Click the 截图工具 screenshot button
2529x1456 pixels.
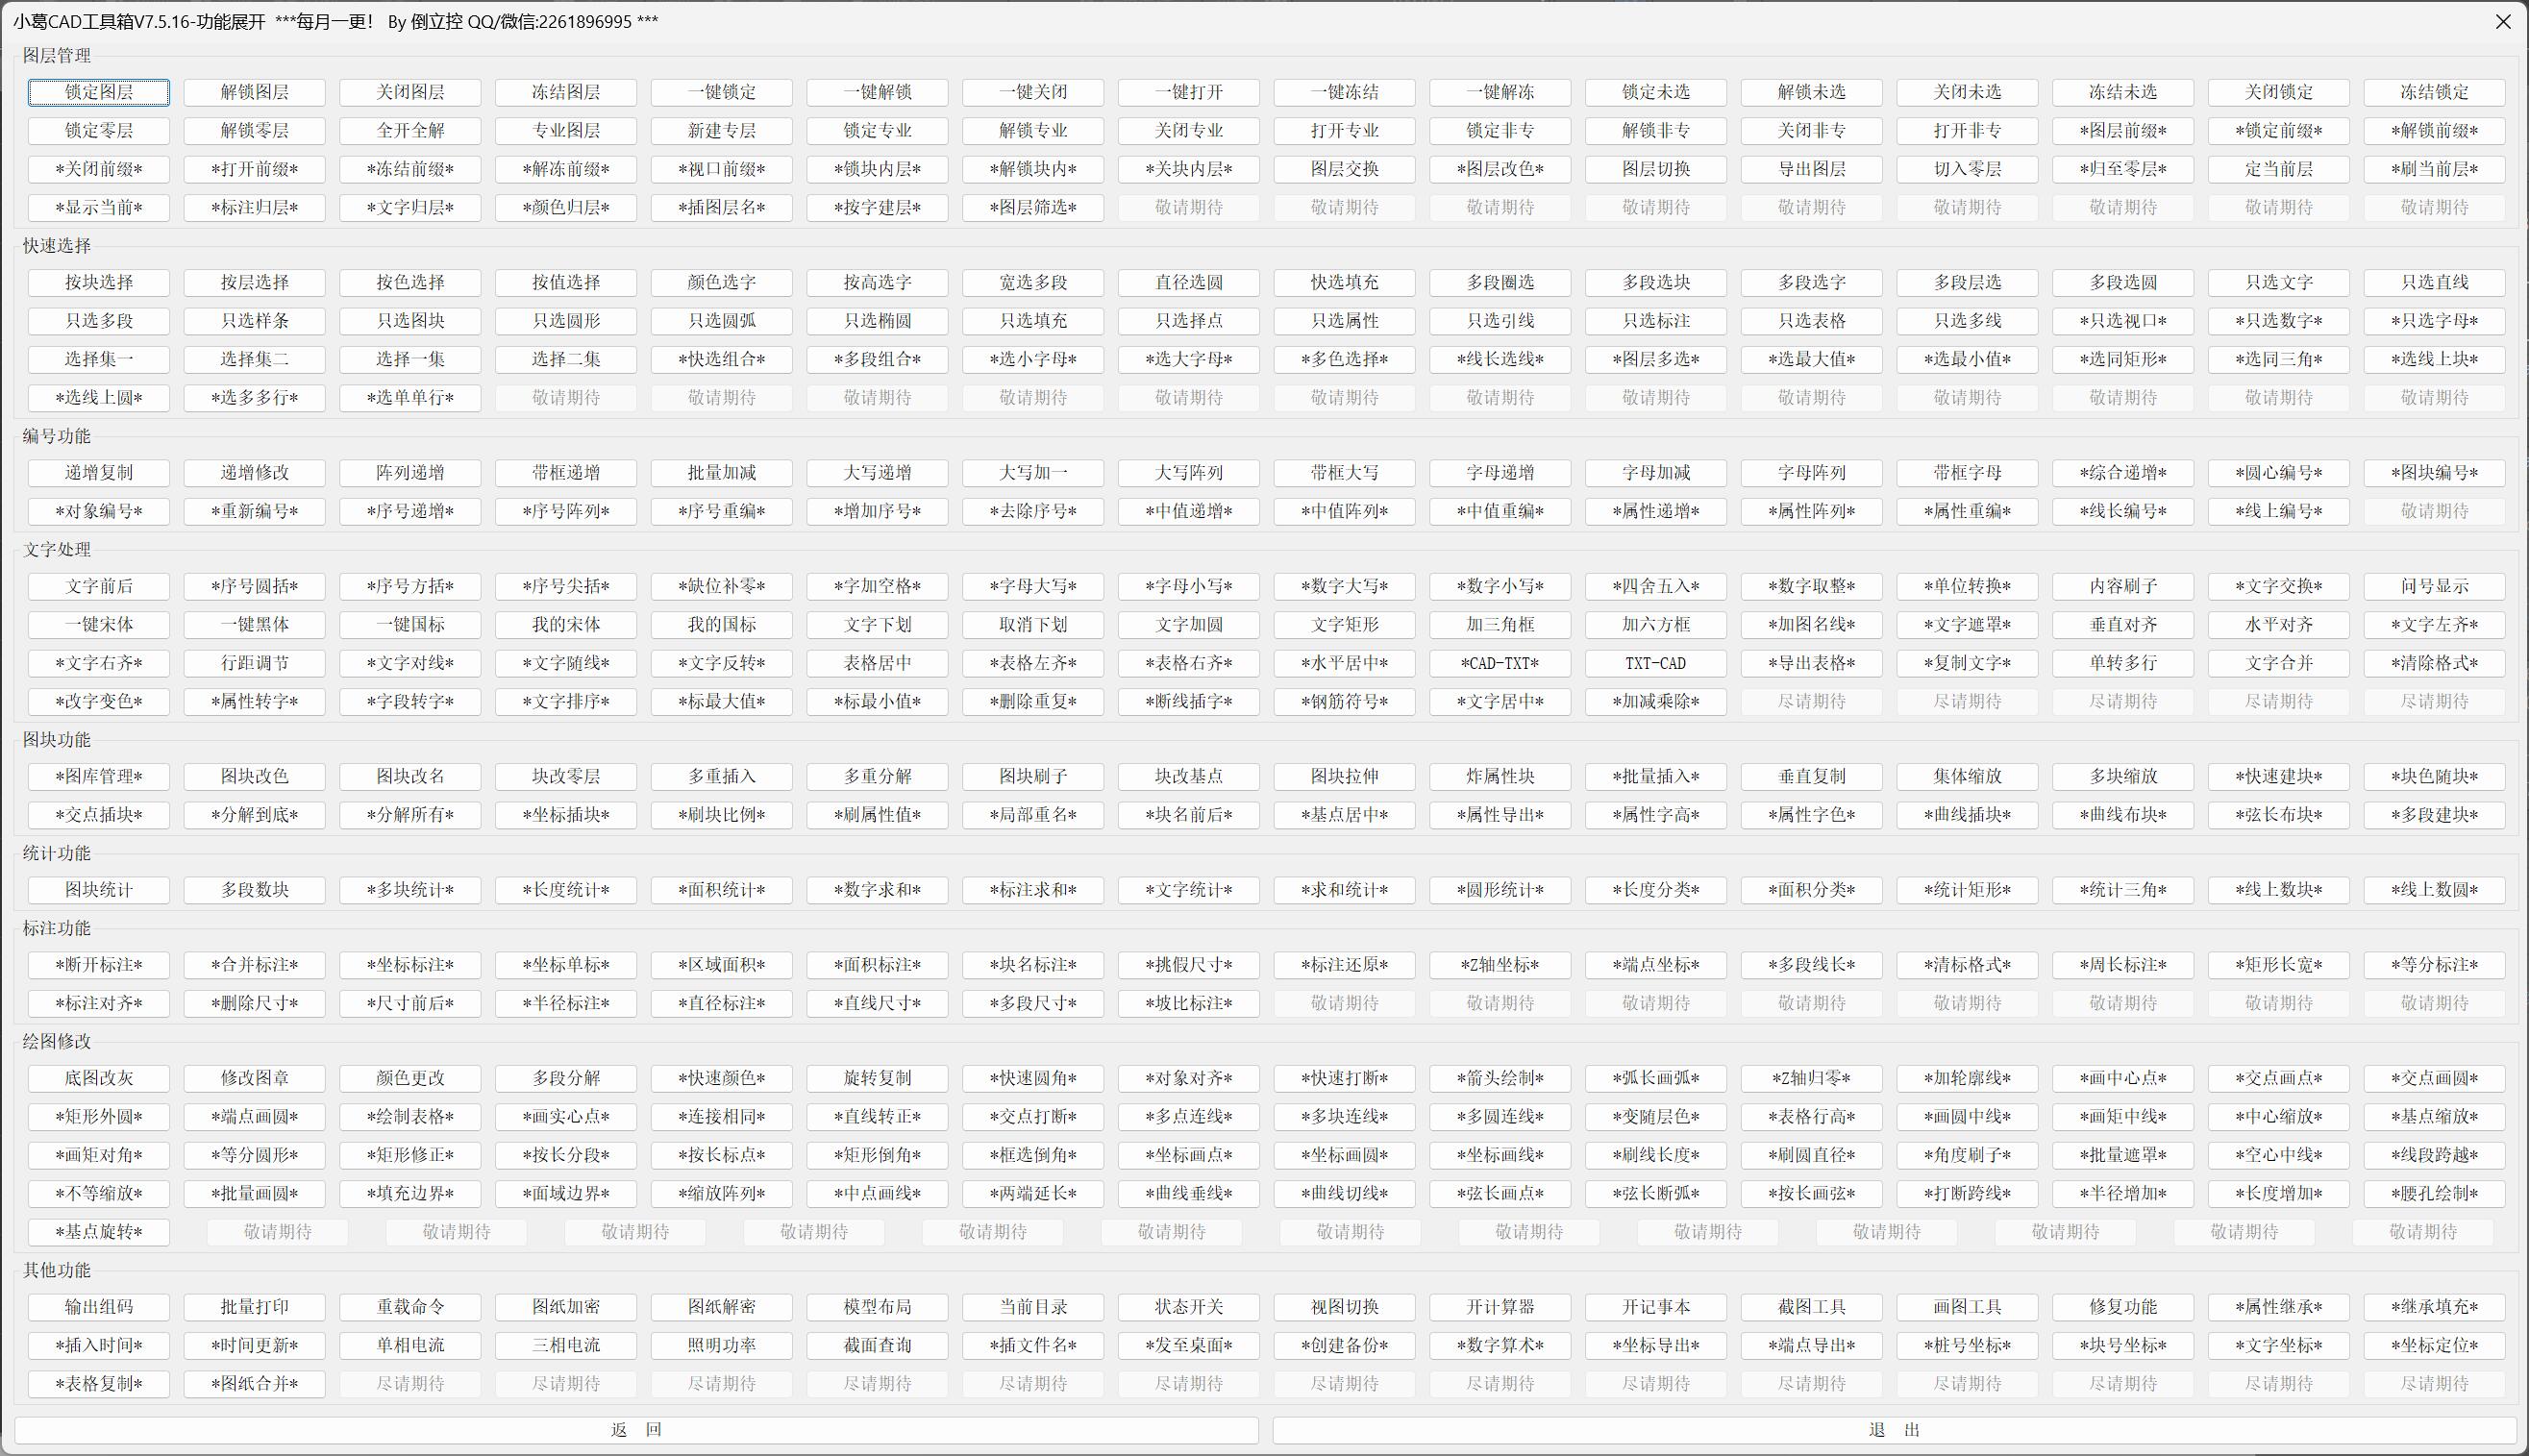(x=1811, y=1307)
